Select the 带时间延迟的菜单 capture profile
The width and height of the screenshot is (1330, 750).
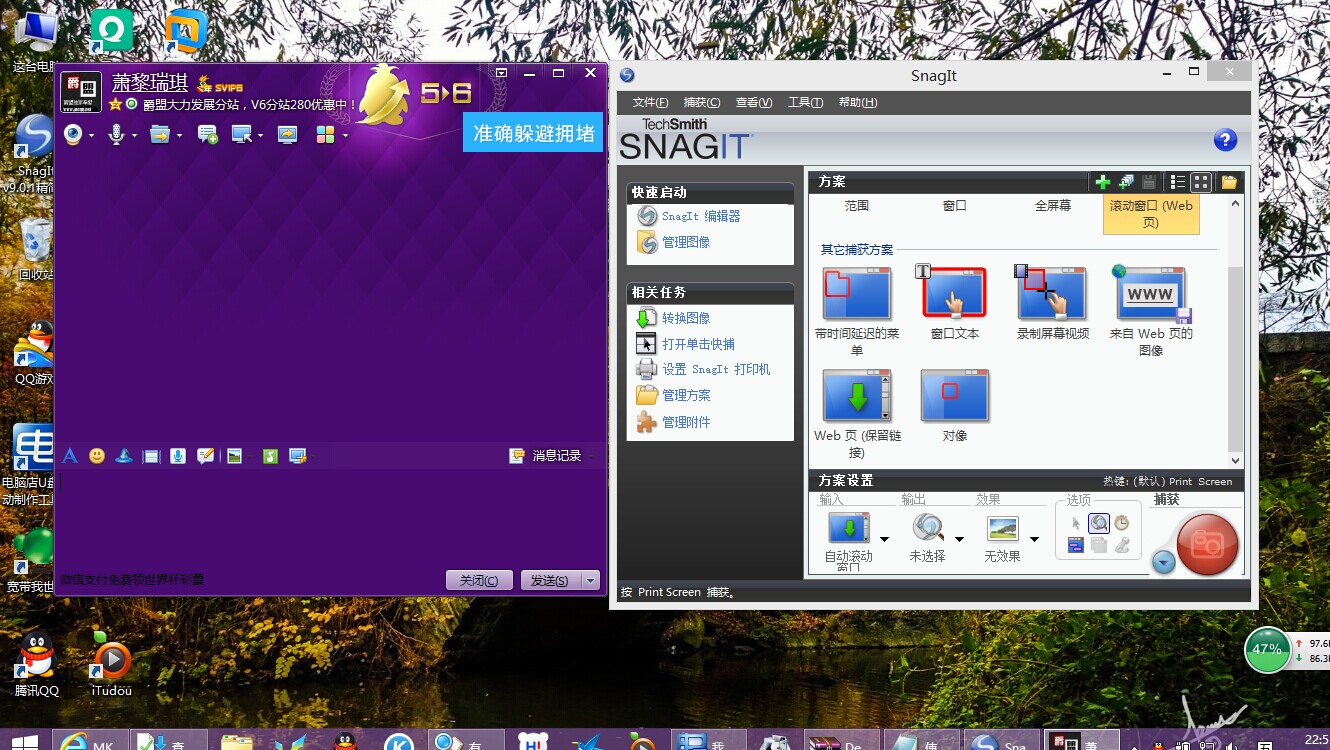[856, 311]
